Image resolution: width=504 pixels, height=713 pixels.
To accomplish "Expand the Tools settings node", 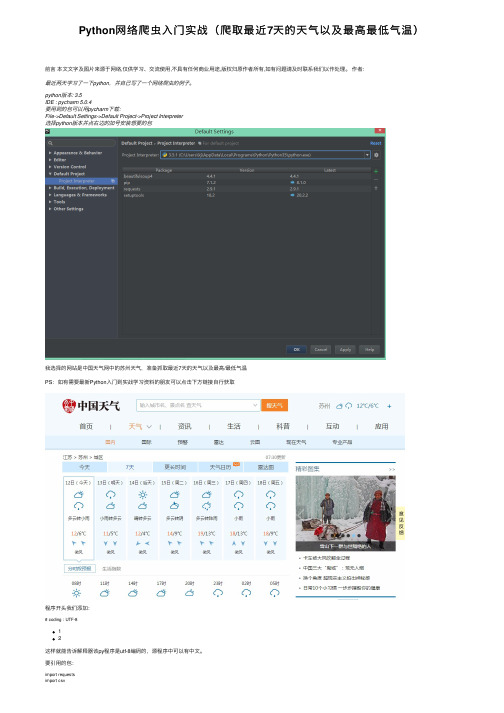I will tap(50, 202).
